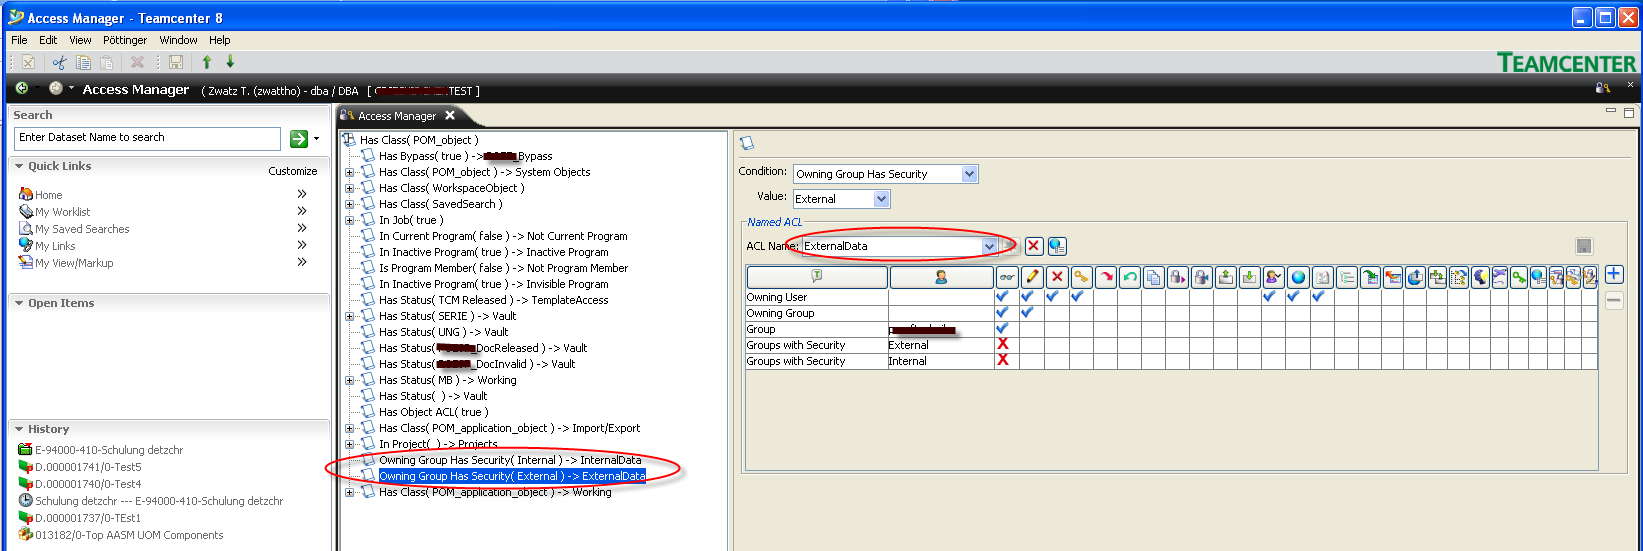The image size is (1643, 551).
Task: Run search with green arrow button
Action: pos(298,138)
